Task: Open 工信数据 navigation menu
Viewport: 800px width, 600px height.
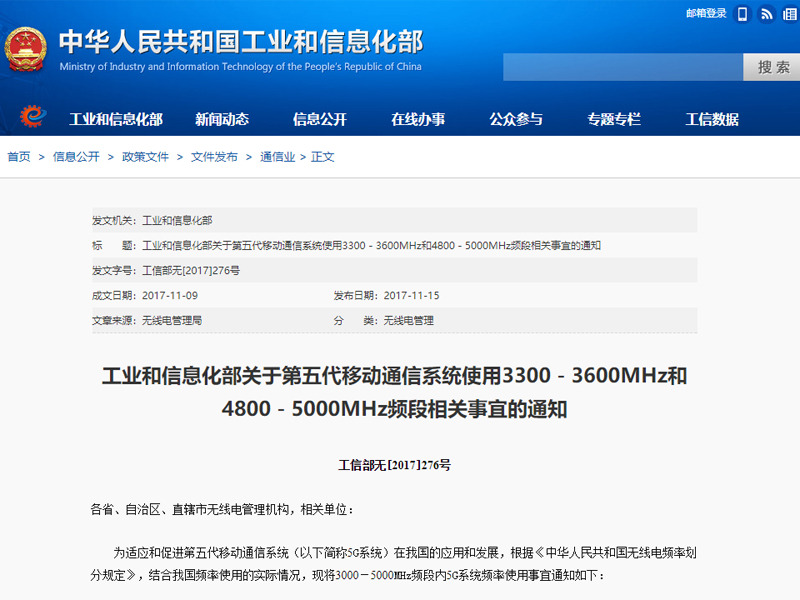Action: coord(712,119)
